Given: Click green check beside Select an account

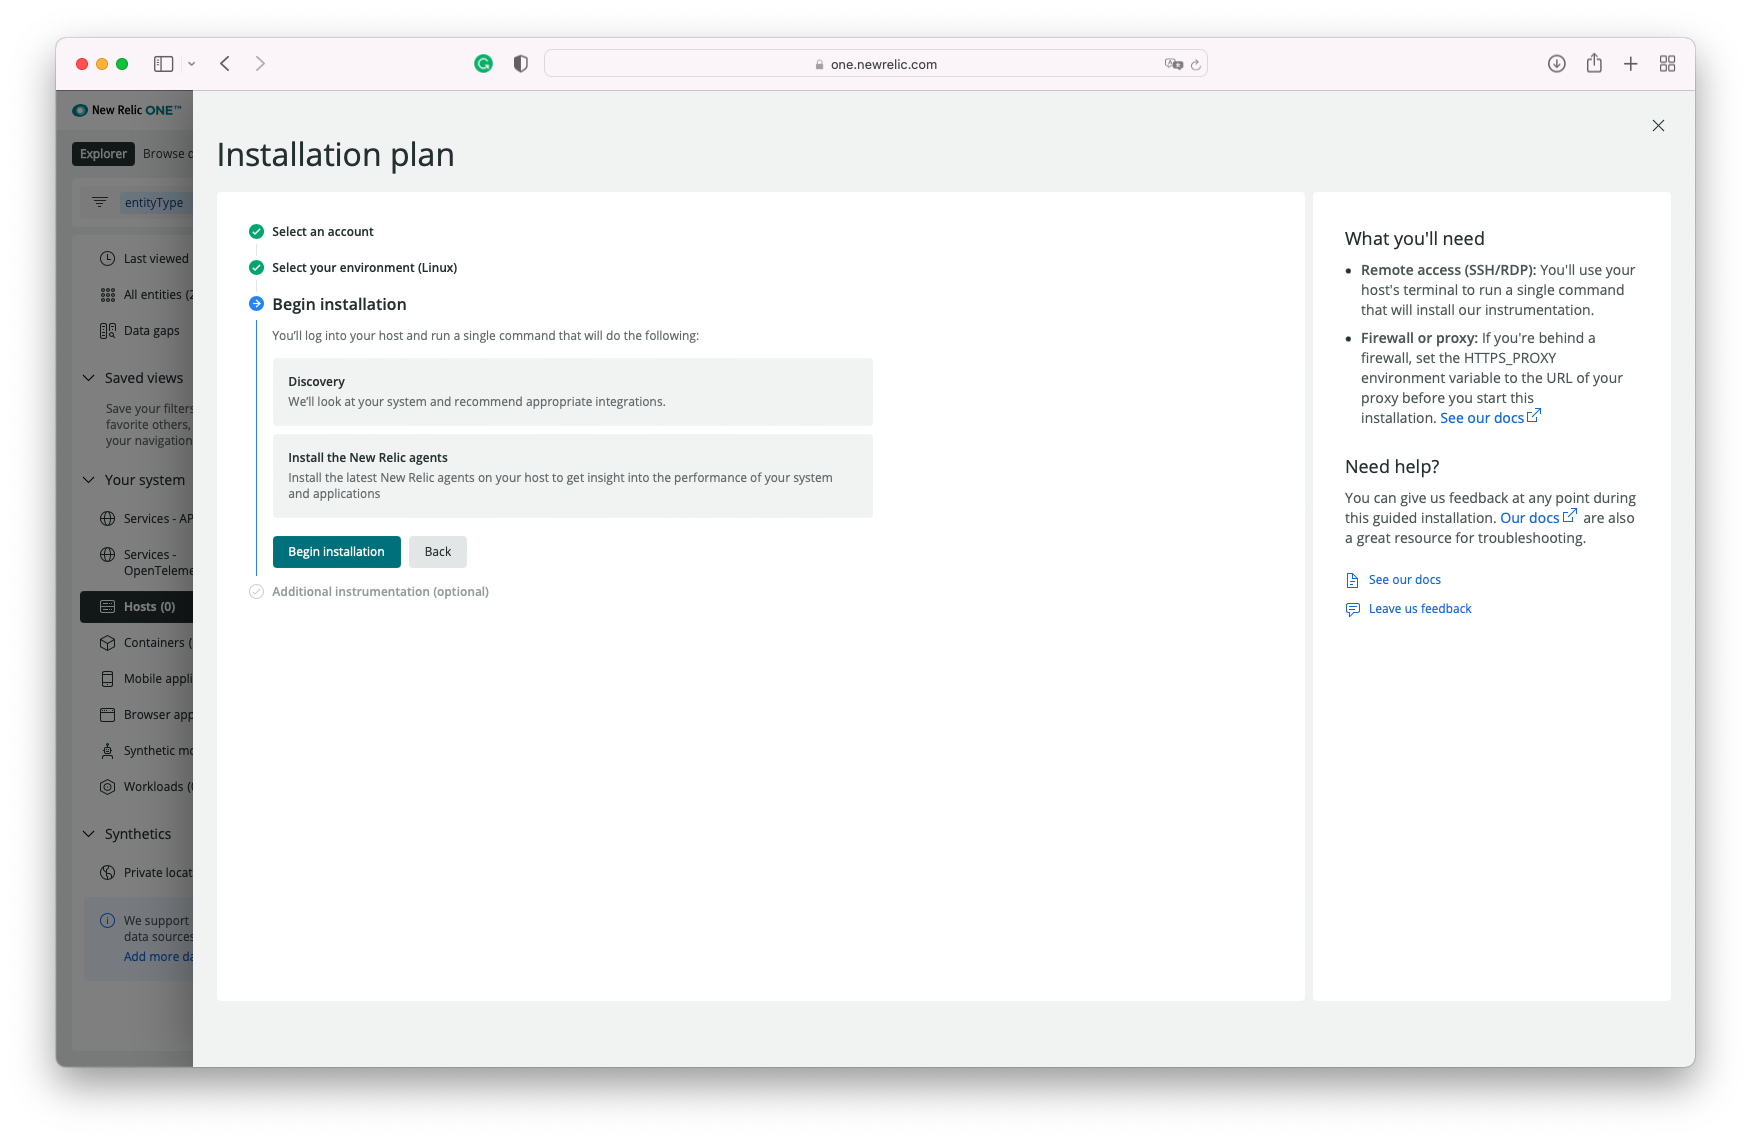Looking at the screenshot, I should [x=256, y=232].
